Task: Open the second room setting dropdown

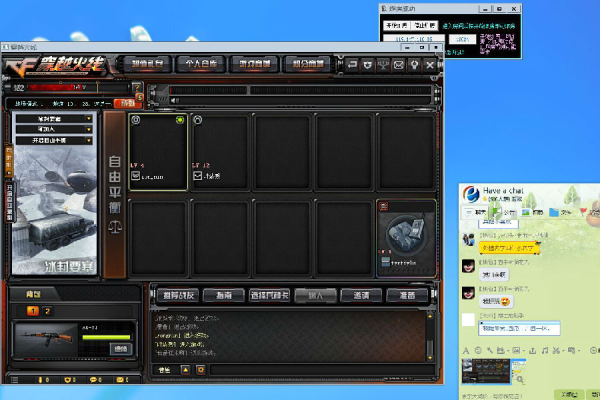Action: pyautogui.click(x=54, y=129)
